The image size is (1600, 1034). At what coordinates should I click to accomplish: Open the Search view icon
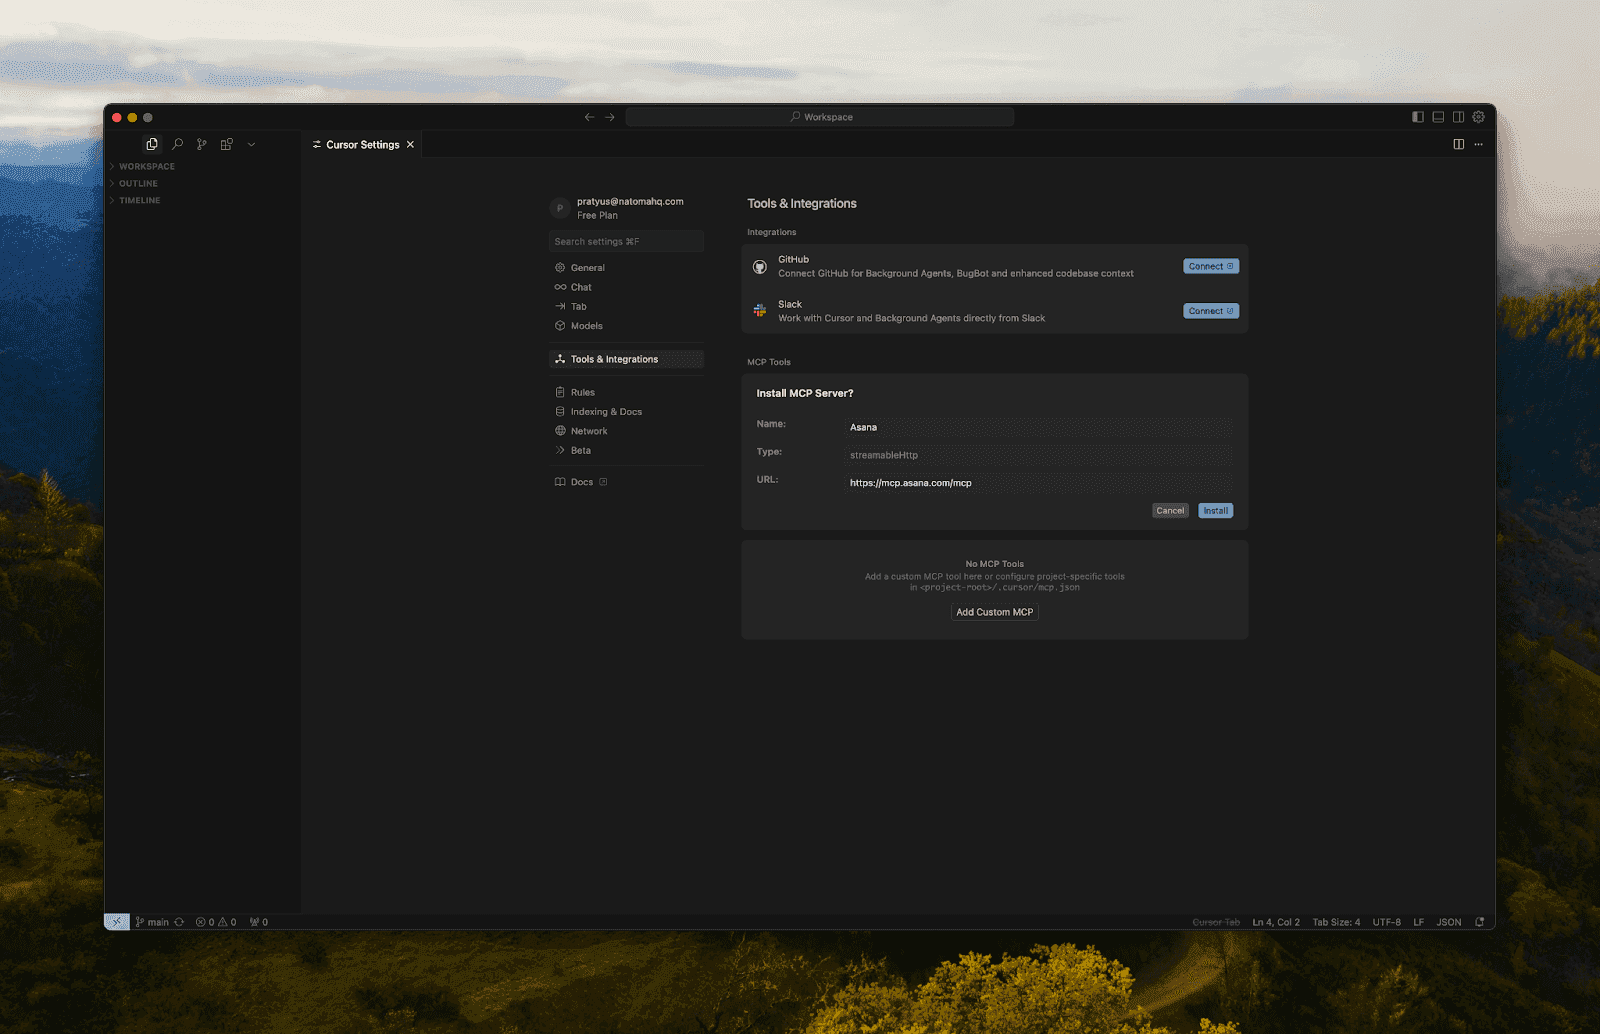point(177,144)
